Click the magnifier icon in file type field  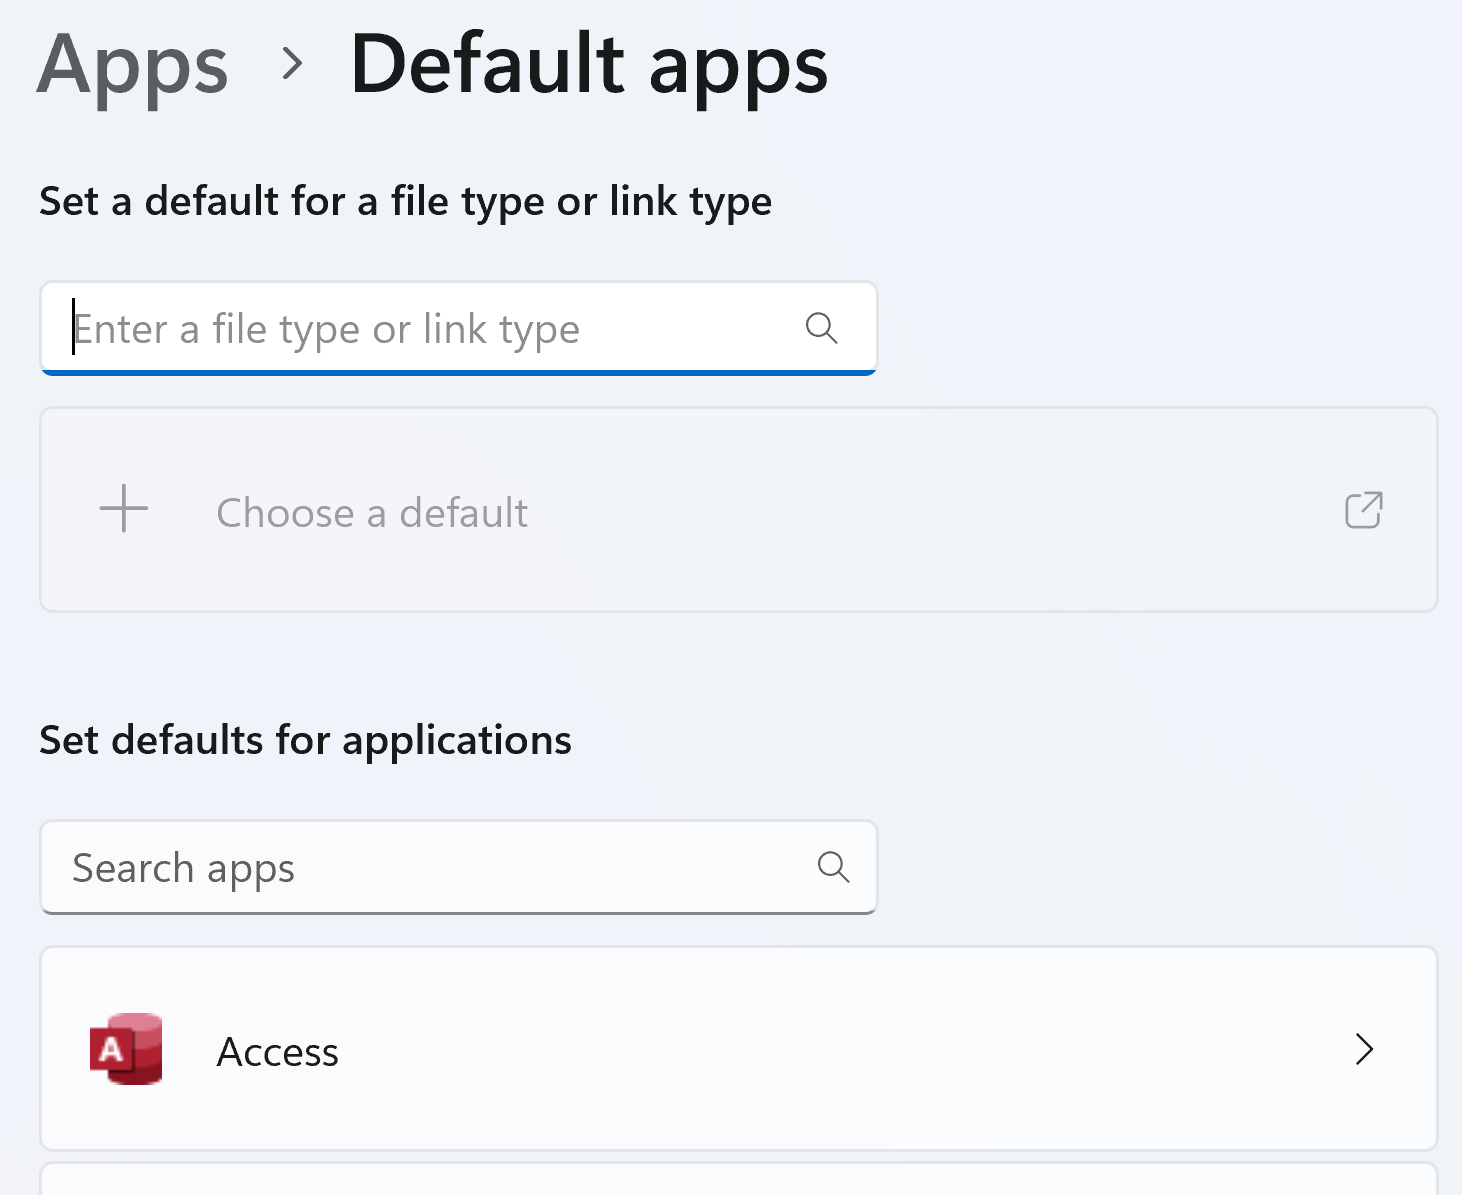coord(821,327)
